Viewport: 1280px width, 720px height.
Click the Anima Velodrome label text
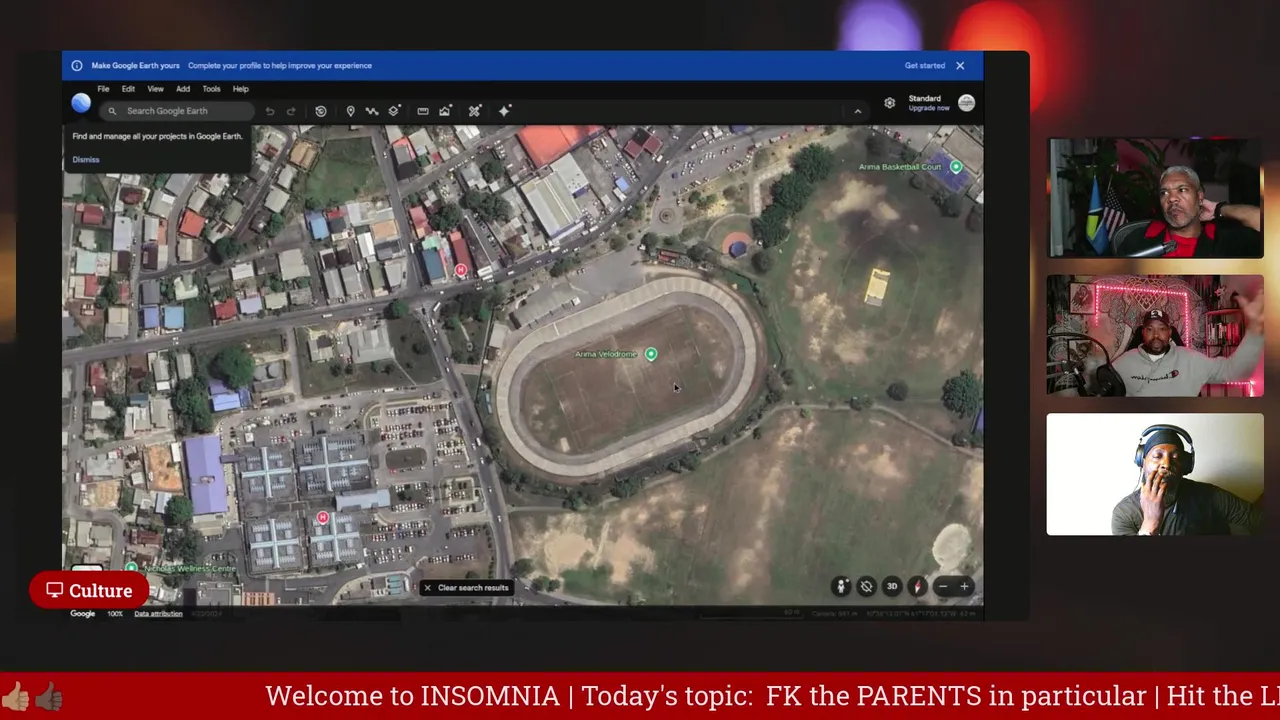[x=605, y=354]
